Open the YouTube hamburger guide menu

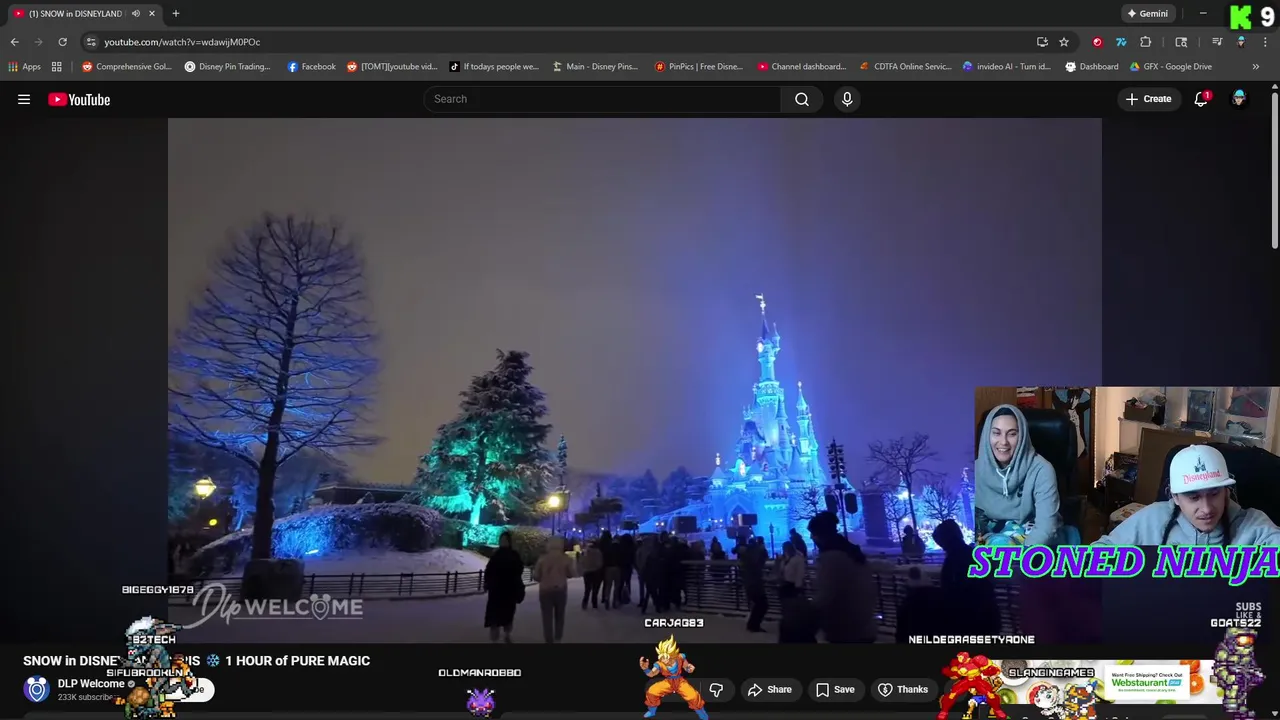click(x=24, y=99)
